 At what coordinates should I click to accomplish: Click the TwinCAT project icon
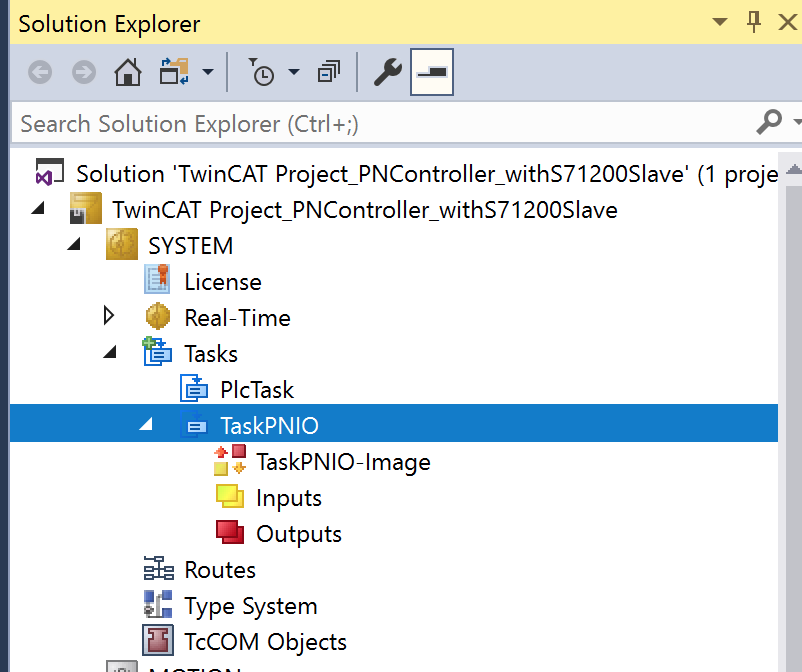[x=85, y=209]
